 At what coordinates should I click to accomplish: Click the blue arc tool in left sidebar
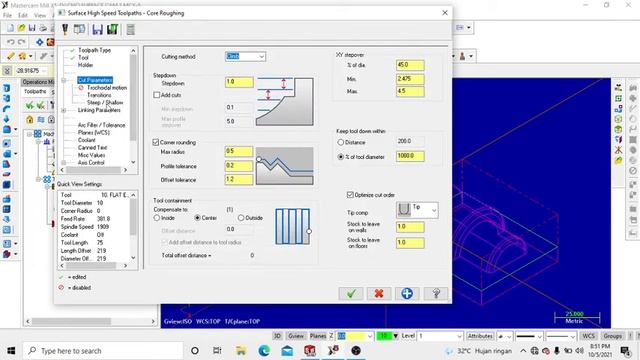pos(7,109)
